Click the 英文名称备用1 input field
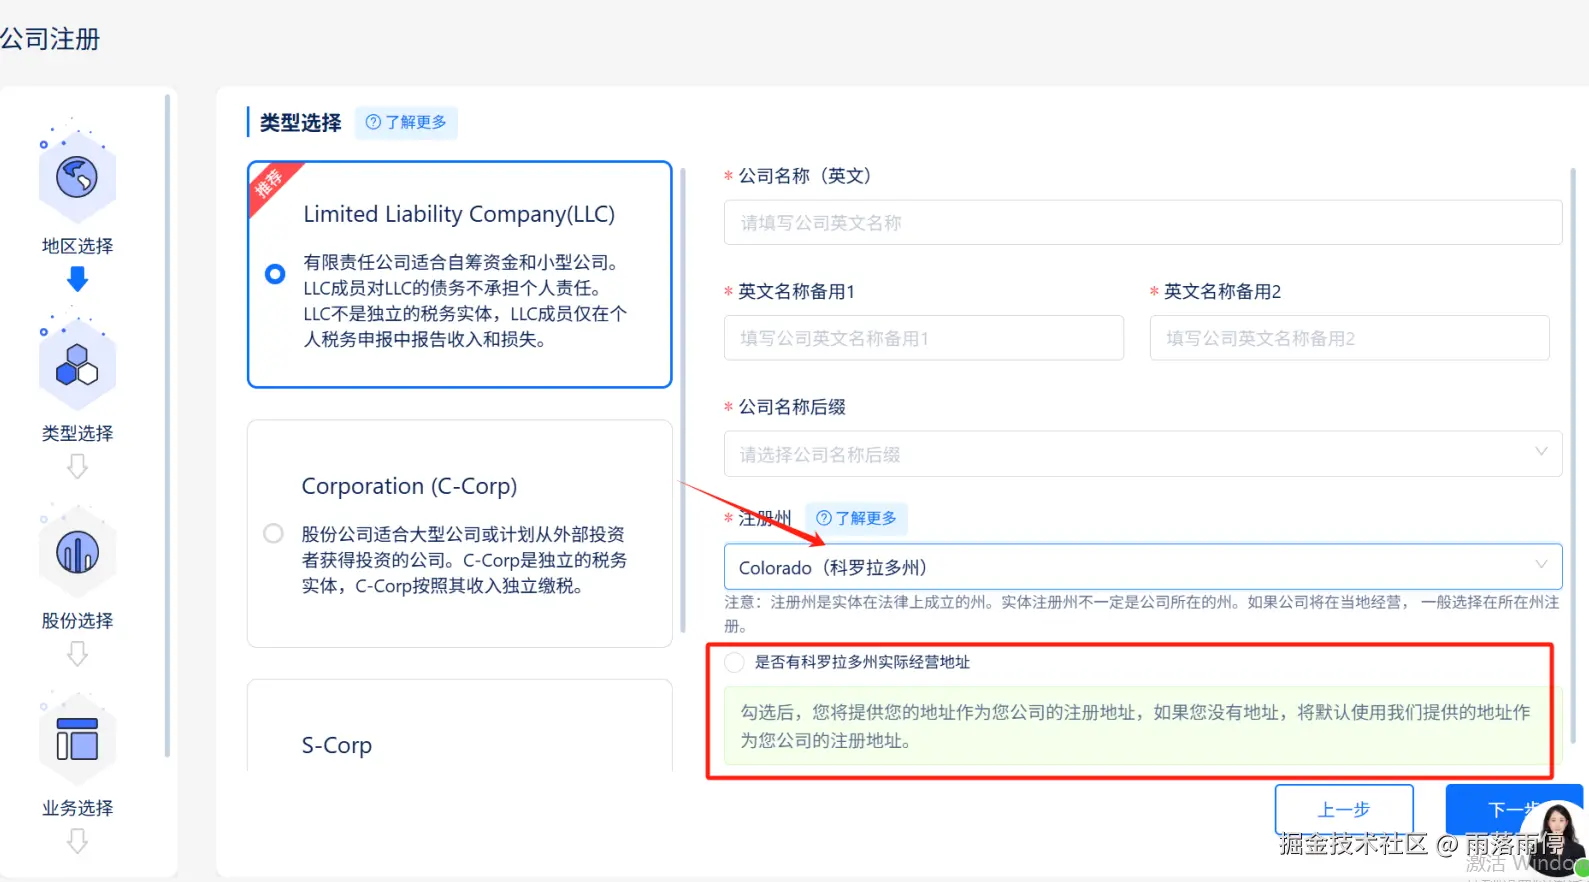The width and height of the screenshot is (1589, 882). coord(923,338)
